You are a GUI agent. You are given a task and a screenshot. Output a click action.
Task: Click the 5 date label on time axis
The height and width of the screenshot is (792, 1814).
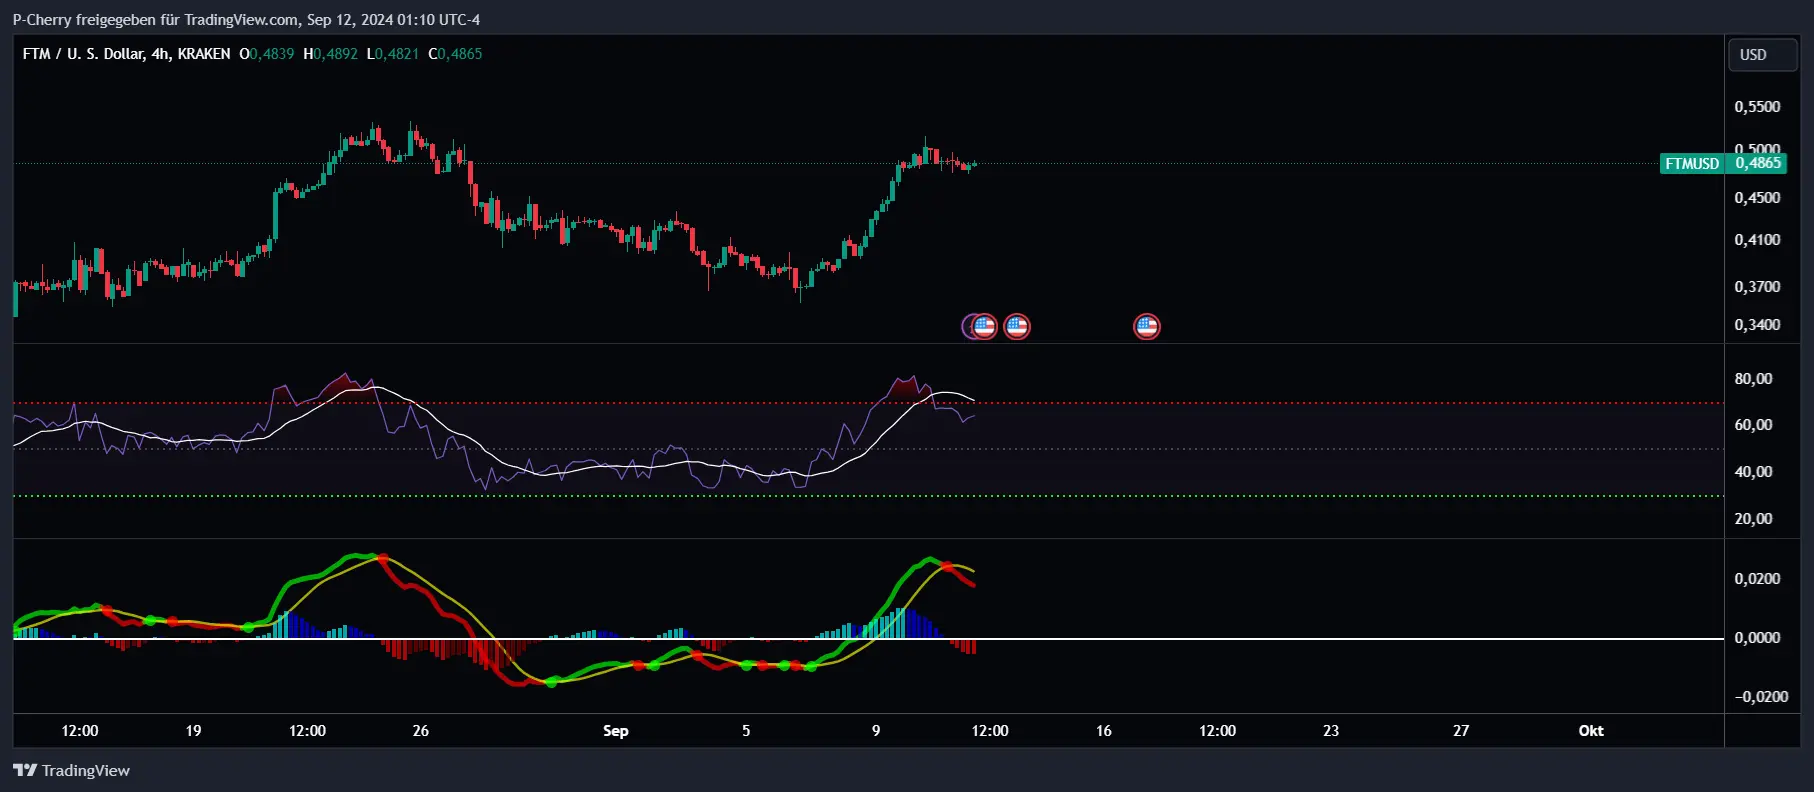pos(746,731)
